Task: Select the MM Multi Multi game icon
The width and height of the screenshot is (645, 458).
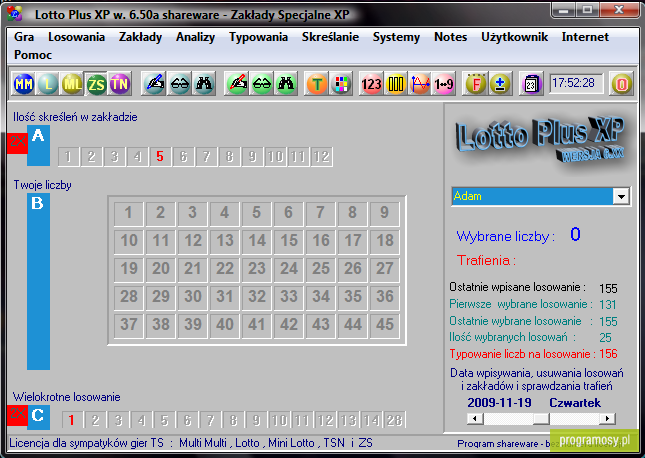Action: pos(24,84)
